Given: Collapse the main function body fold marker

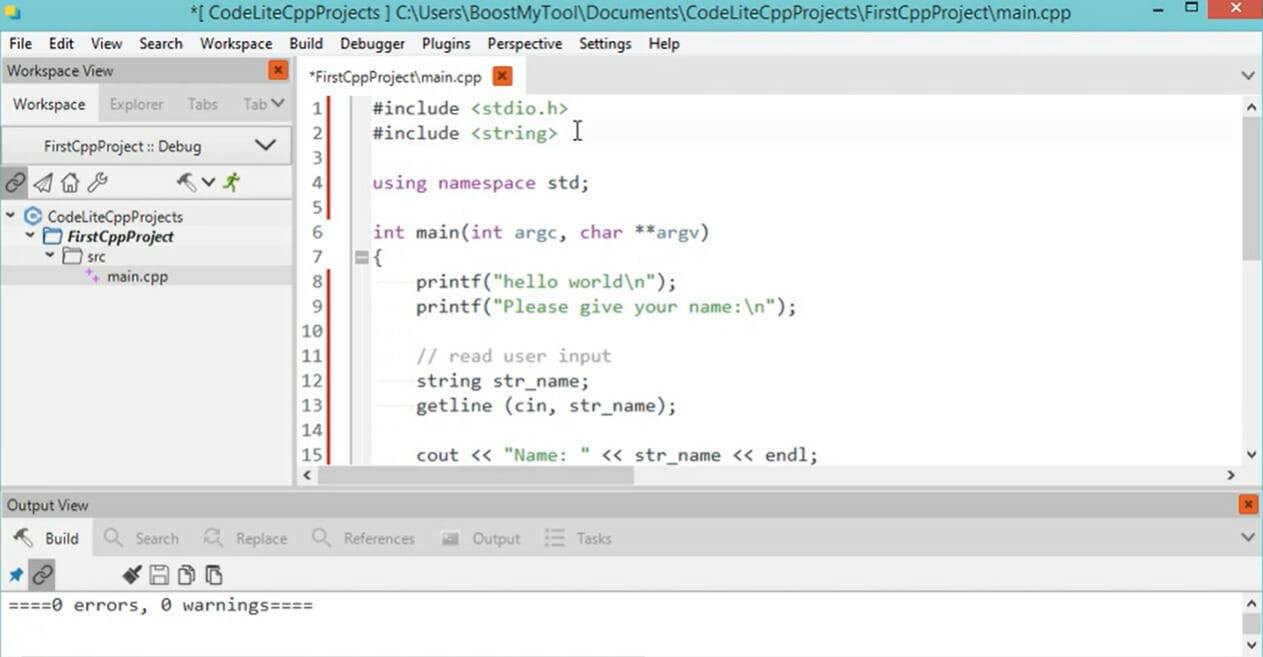Looking at the screenshot, I should [x=360, y=257].
